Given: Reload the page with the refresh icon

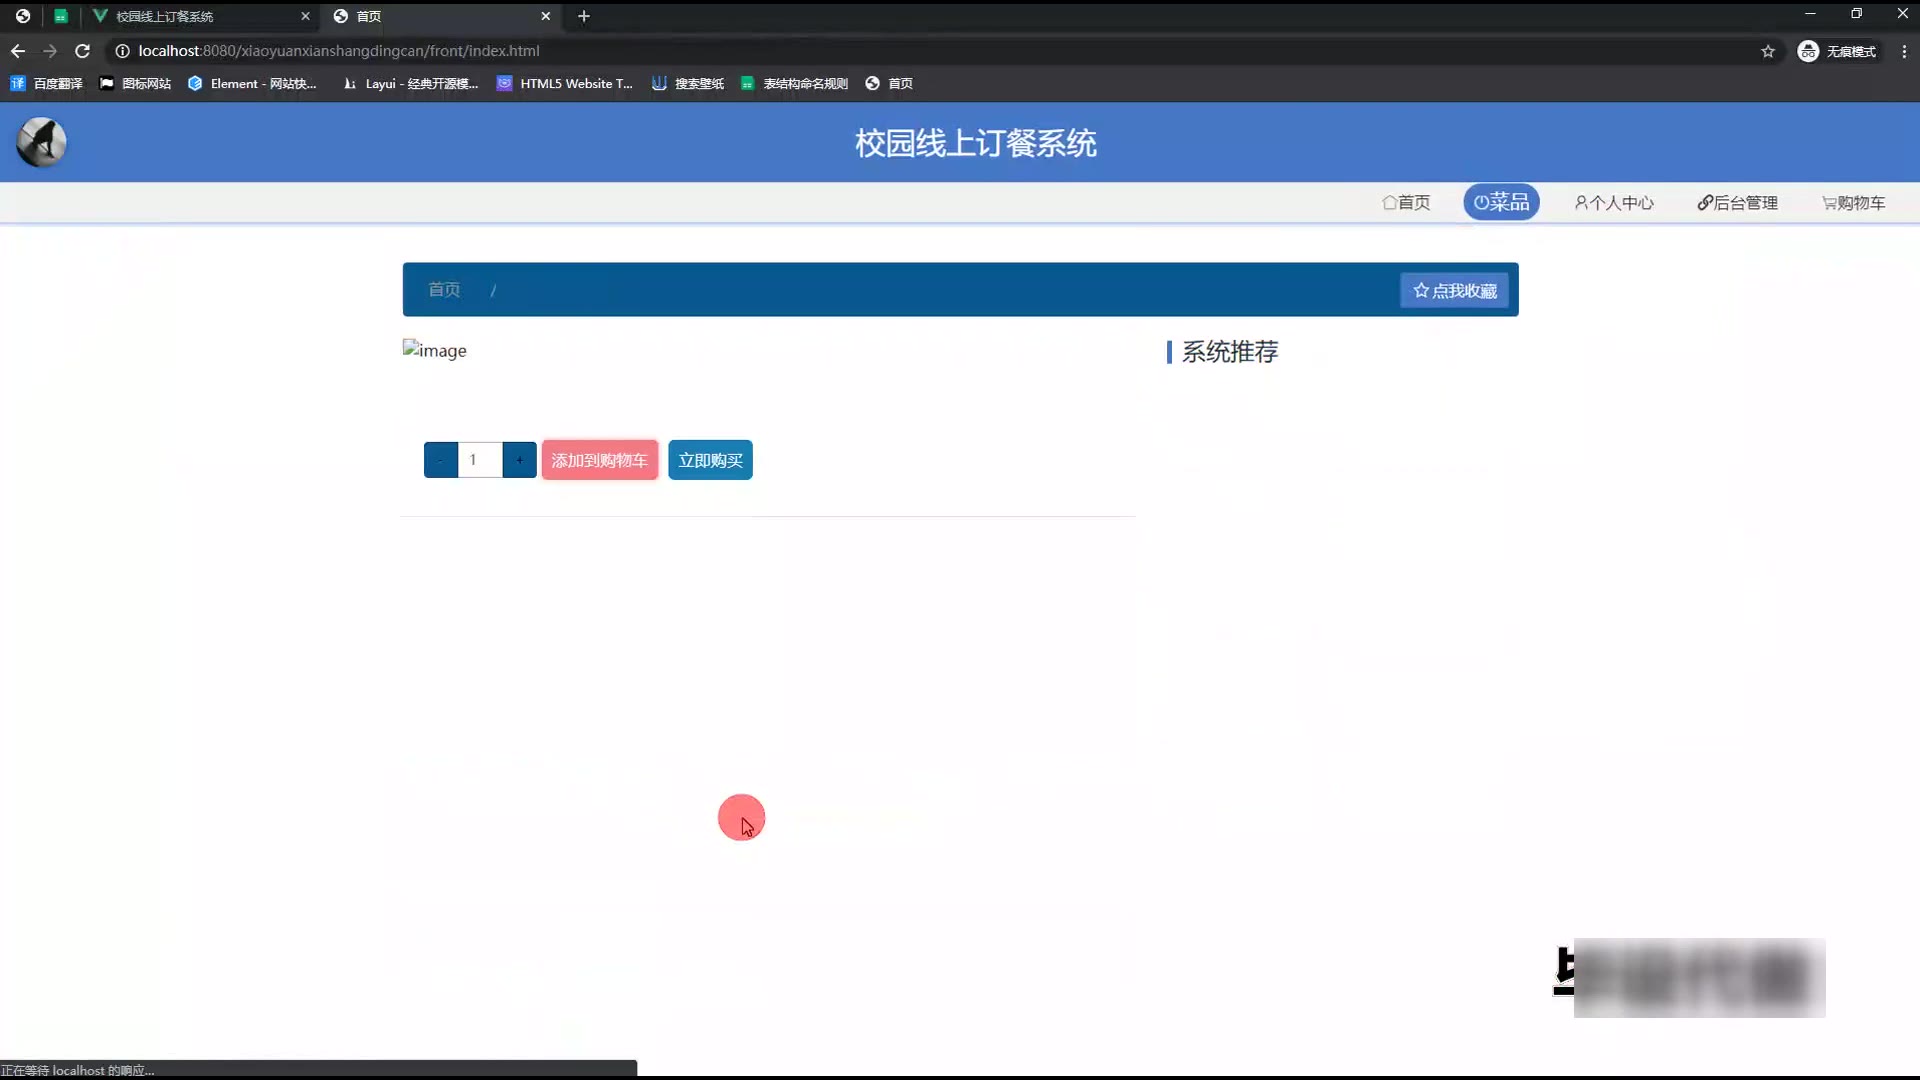Looking at the screenshot, I should click(x=83, y=51).
